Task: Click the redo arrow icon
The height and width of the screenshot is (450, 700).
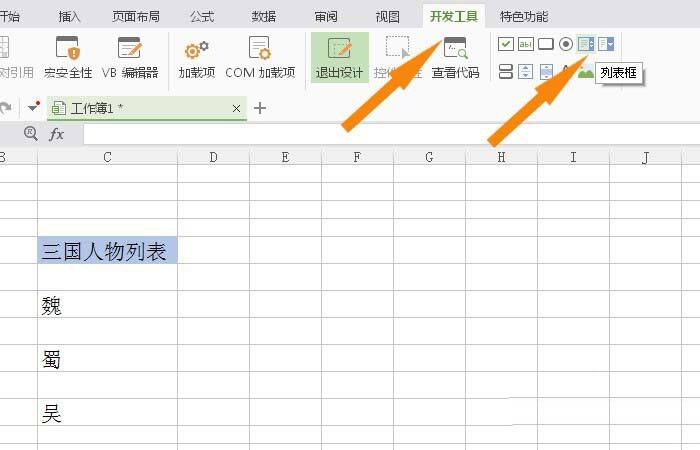Action: click(5, 108)
